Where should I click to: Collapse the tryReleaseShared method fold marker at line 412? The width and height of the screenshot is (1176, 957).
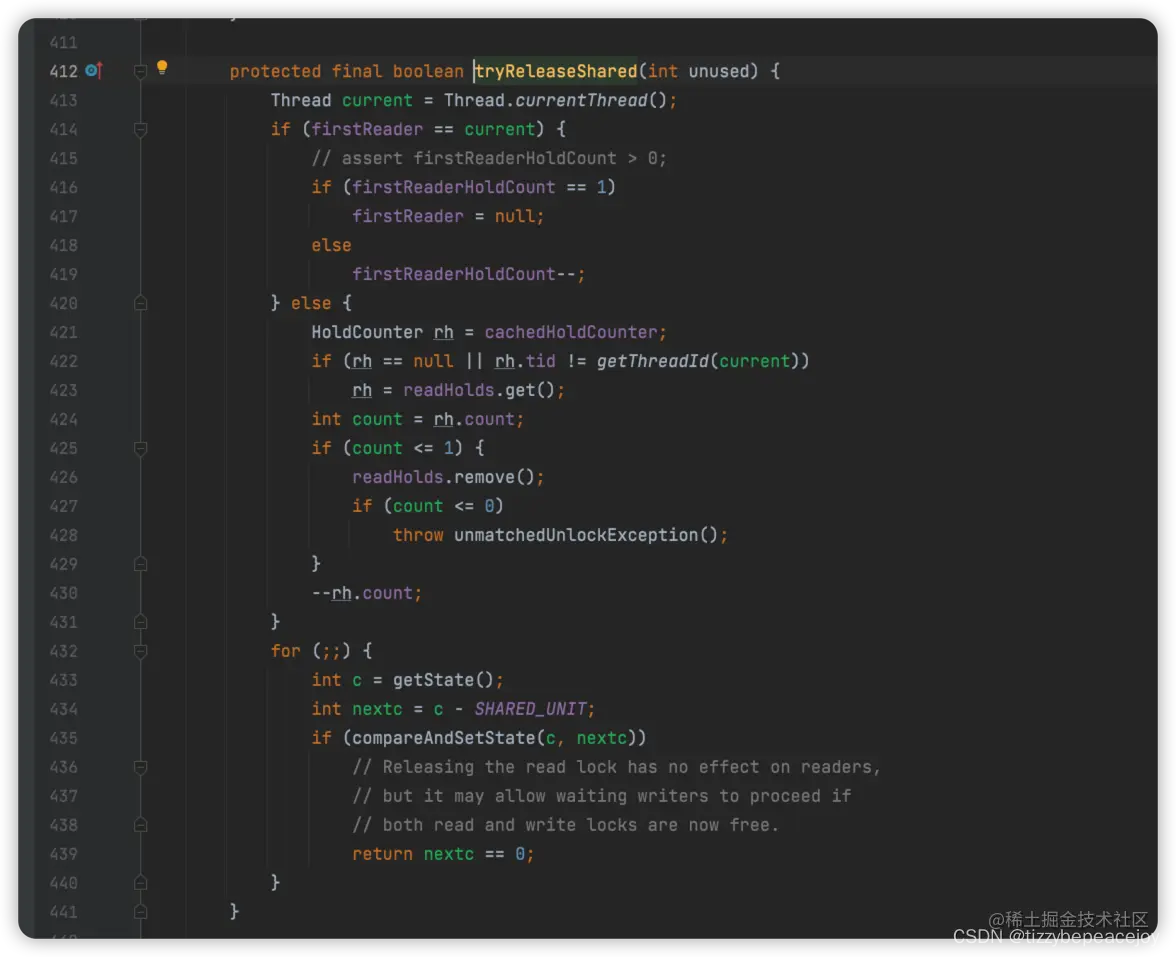point(140,71)
